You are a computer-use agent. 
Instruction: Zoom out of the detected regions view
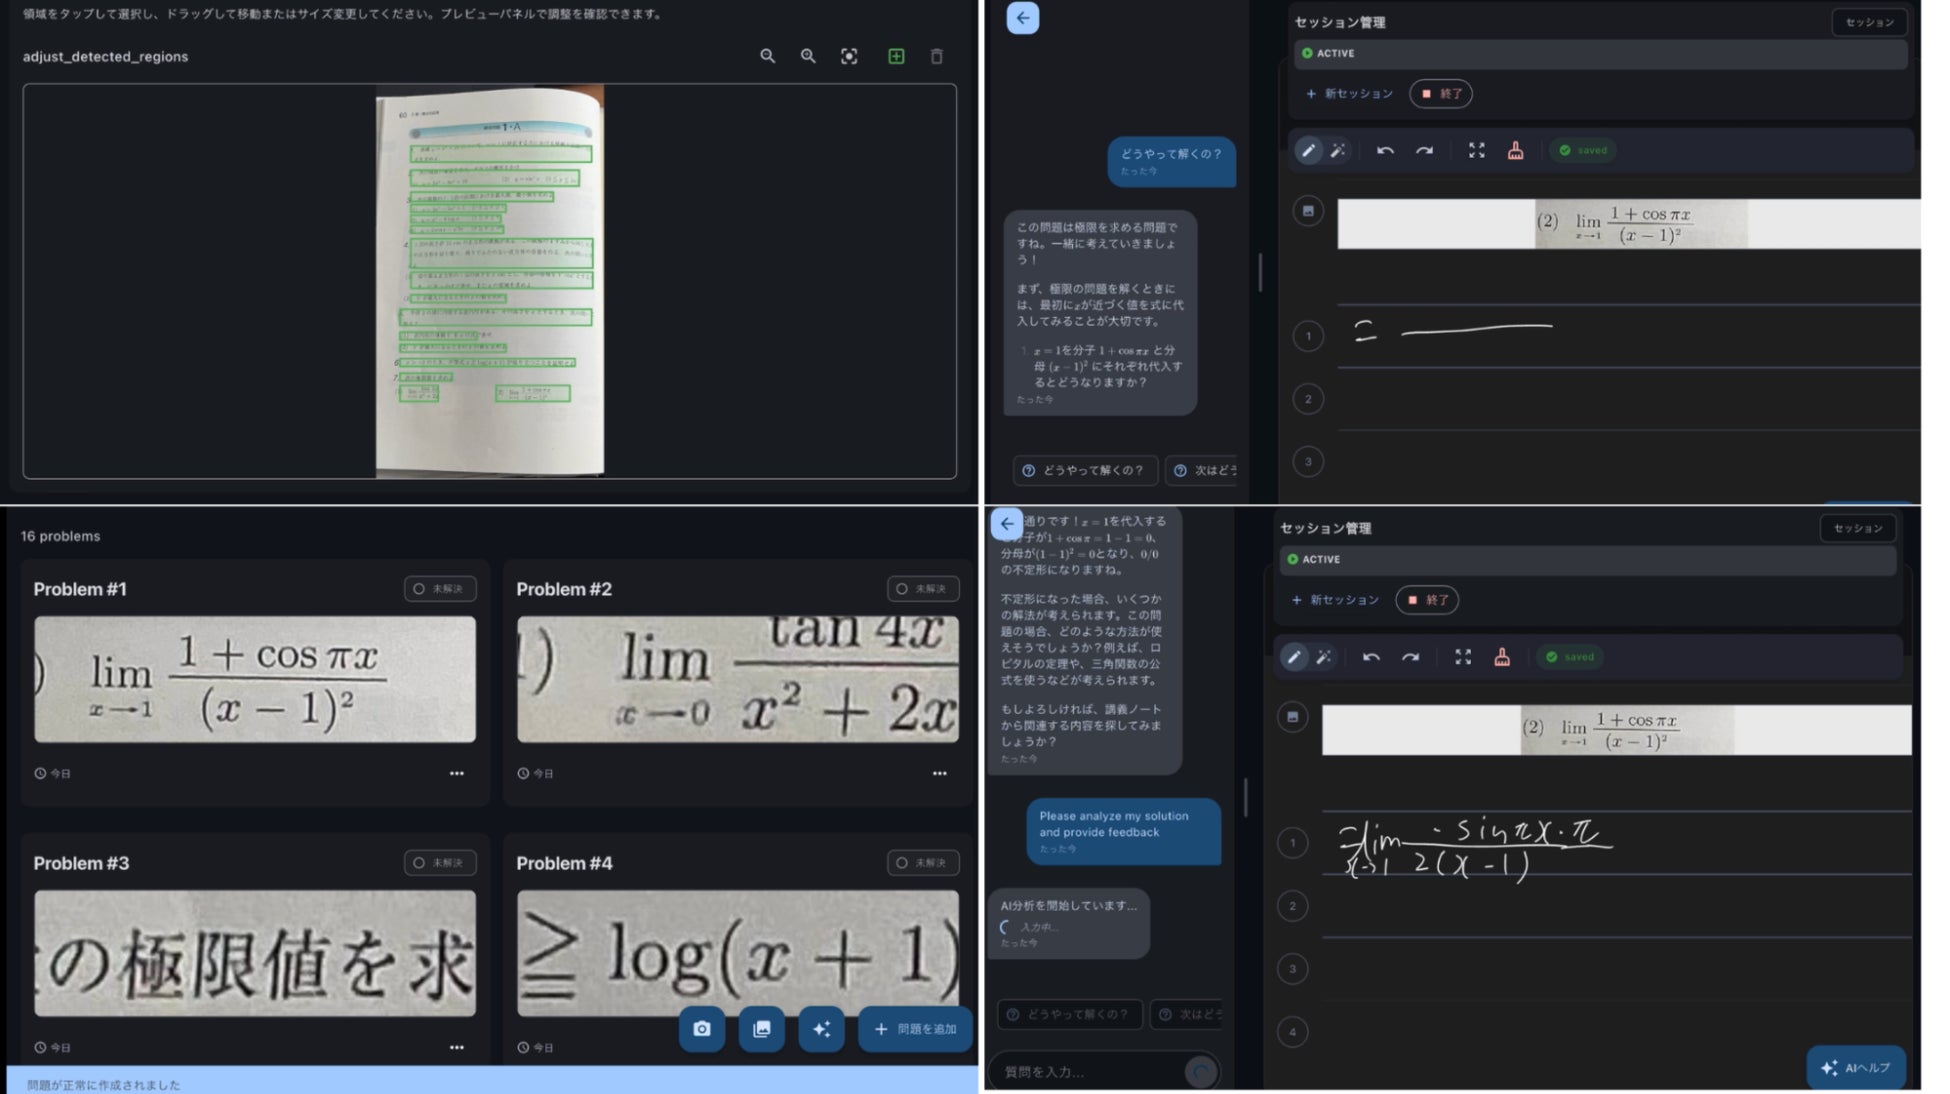coord(767,56)
